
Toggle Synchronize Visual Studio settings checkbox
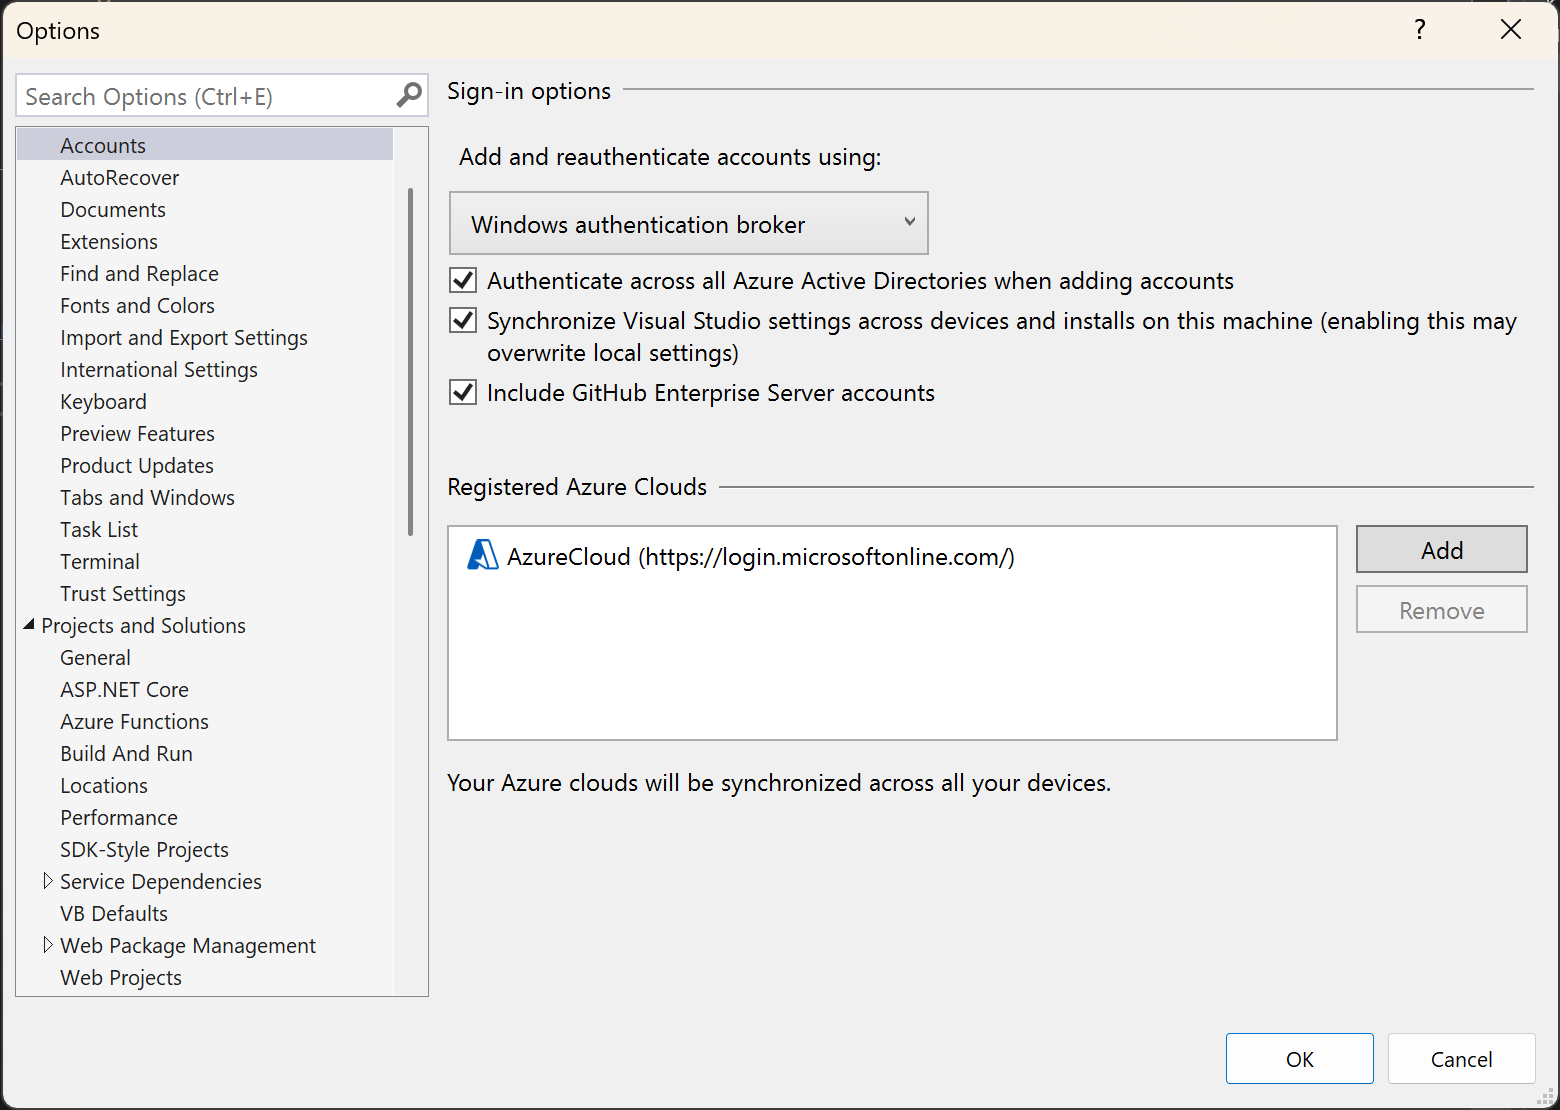click(463, 320)
